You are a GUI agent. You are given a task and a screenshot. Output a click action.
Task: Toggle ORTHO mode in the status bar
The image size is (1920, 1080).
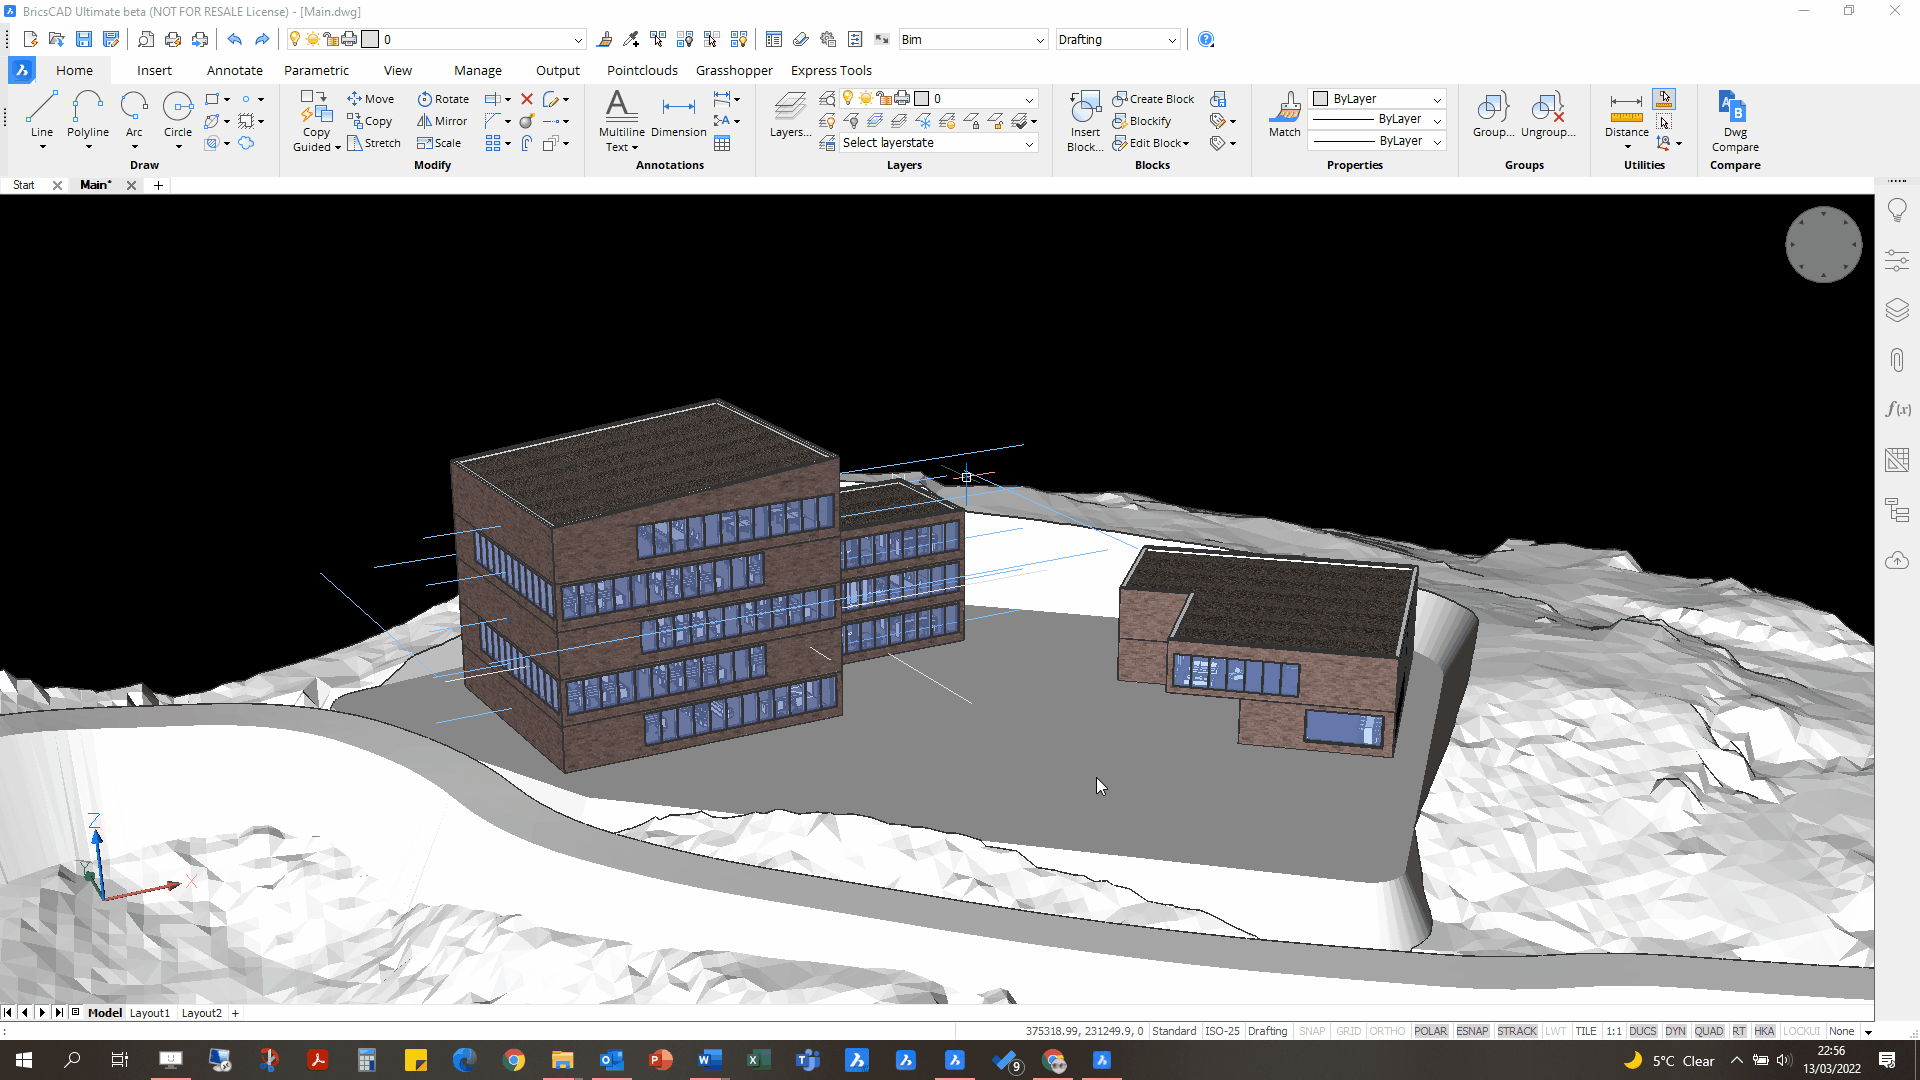click(x=1386, y=1031)
